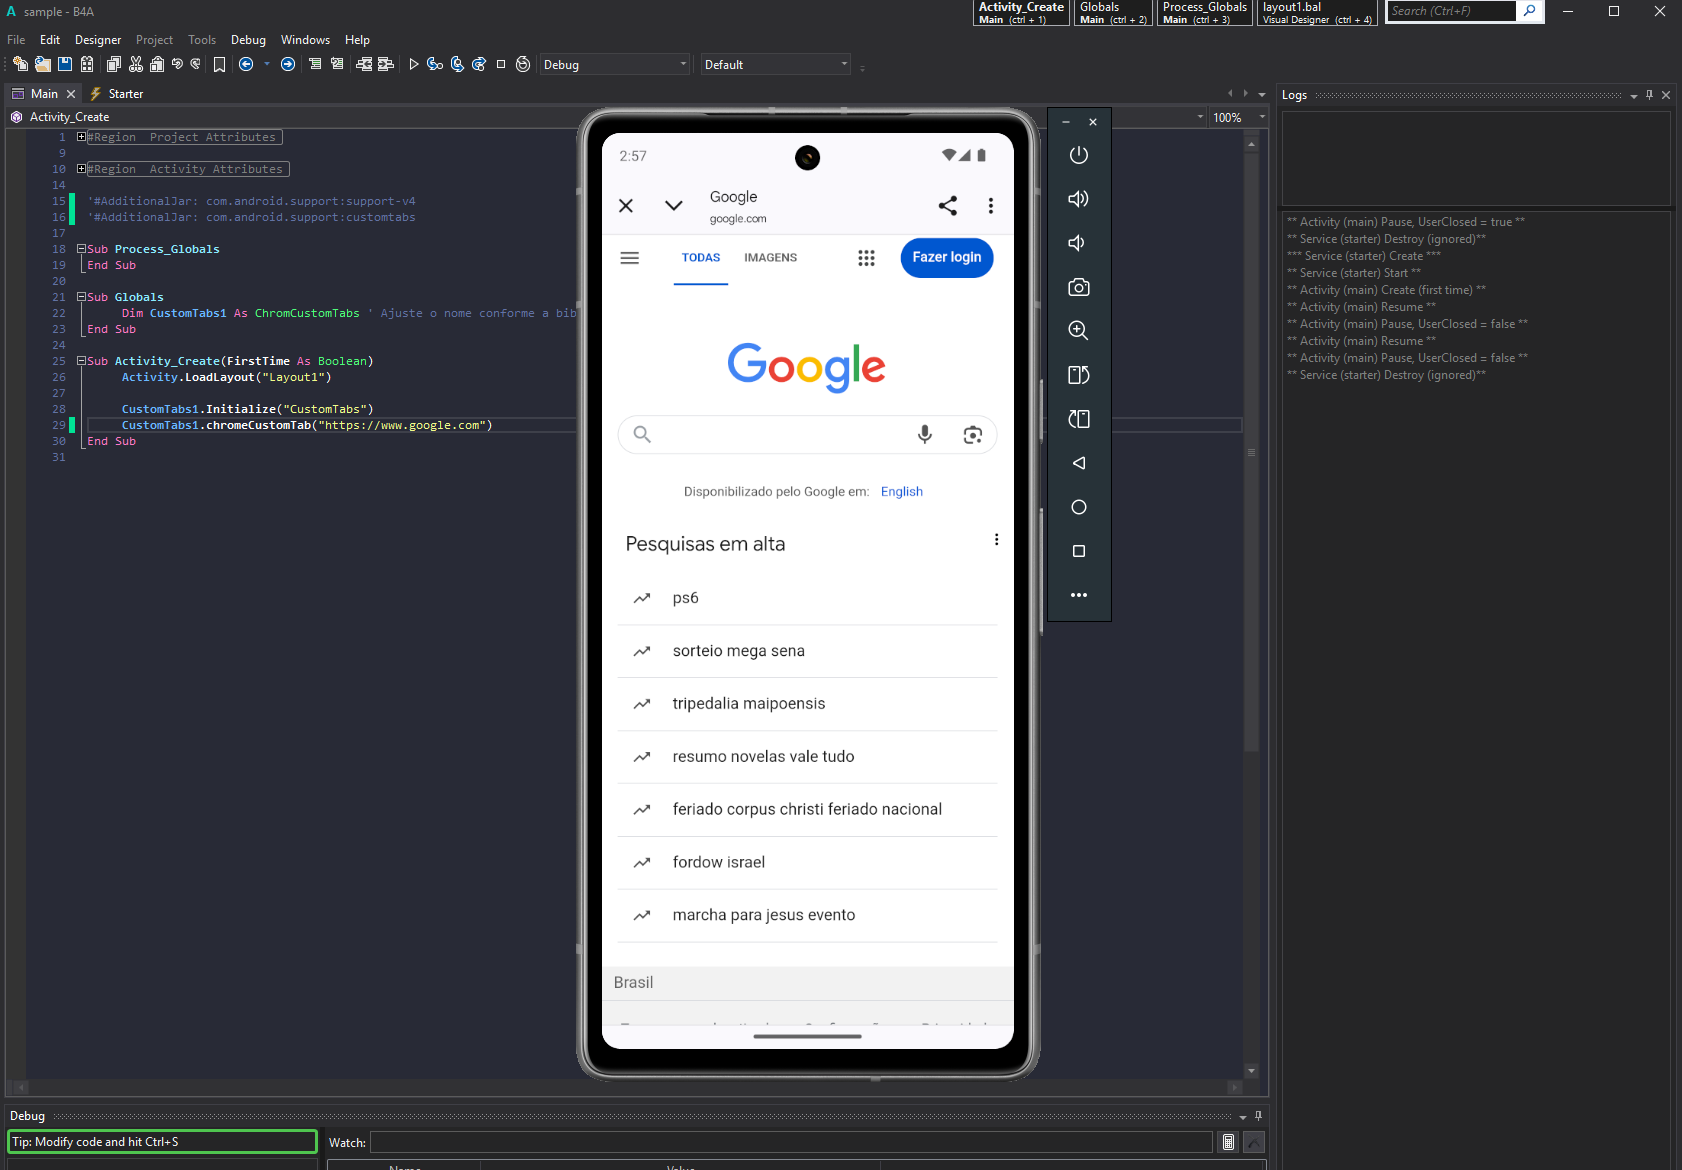Open the Logs panel options dropdown arrow
Screen dimensions: 1682x1170
[x=1634, y=96]
